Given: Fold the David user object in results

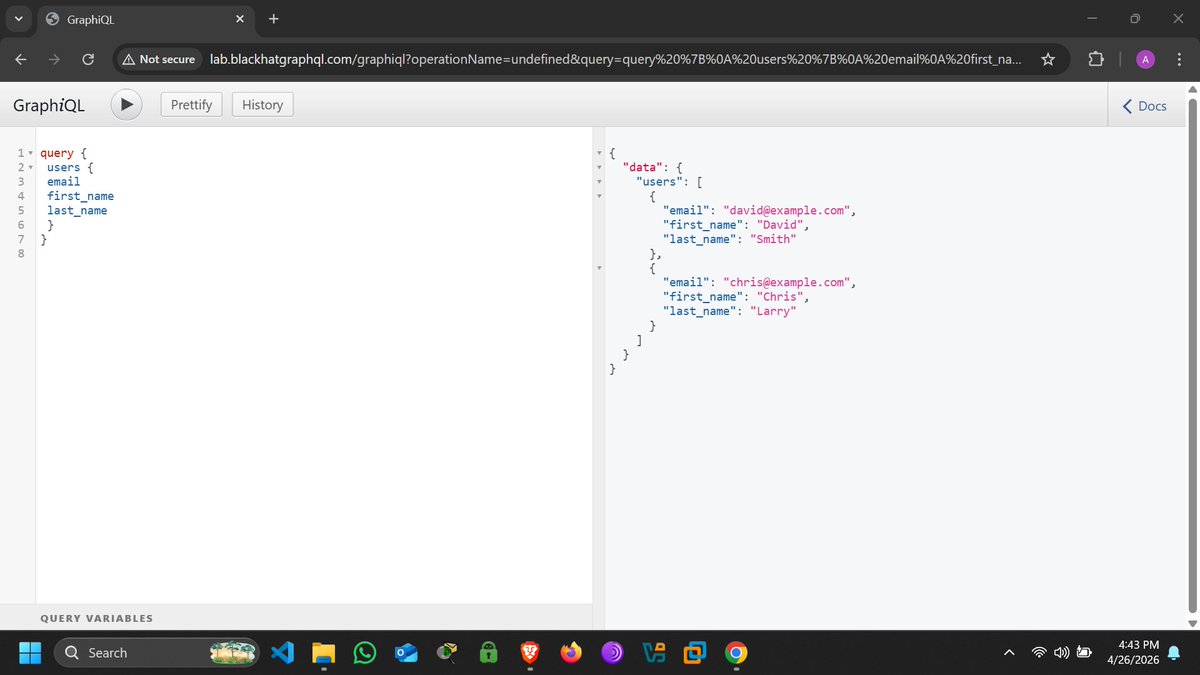Looking at the screenshot, I should (599, 196).
